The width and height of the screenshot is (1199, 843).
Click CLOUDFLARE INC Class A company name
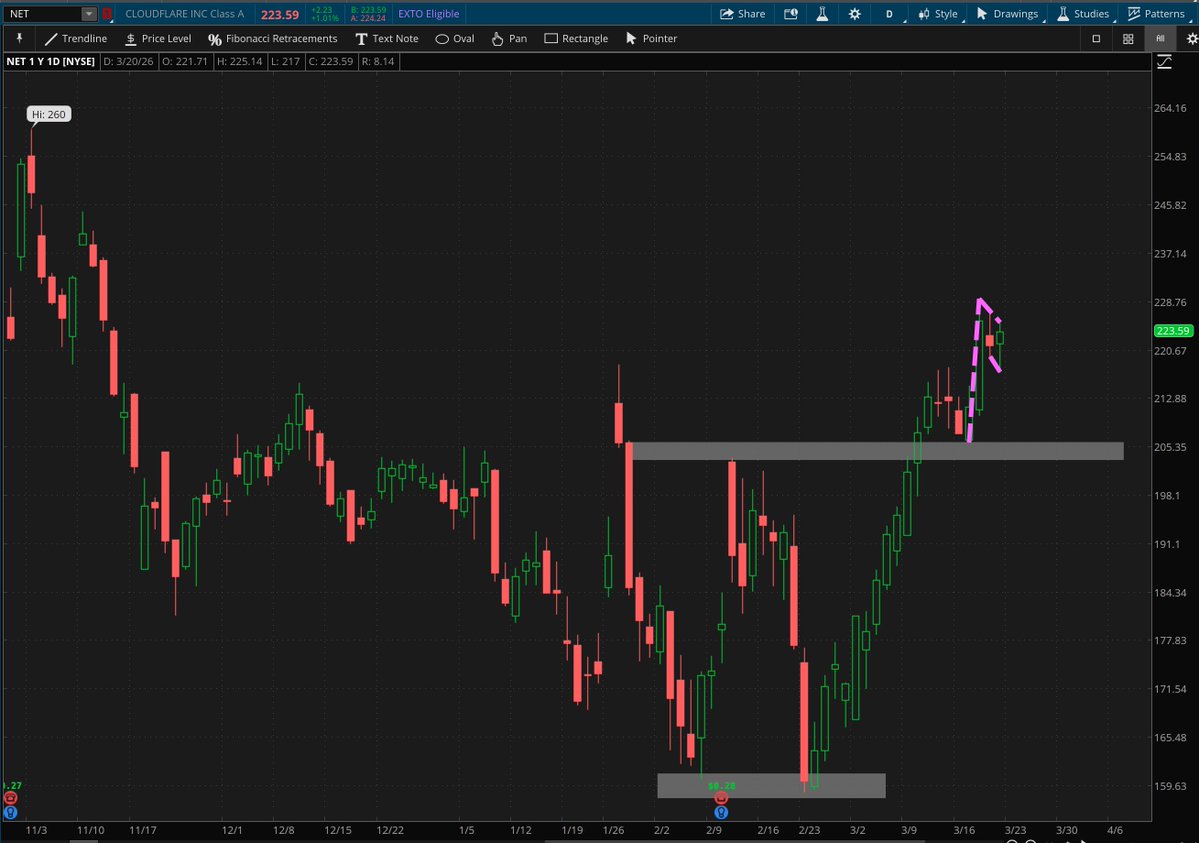(184, 14)
